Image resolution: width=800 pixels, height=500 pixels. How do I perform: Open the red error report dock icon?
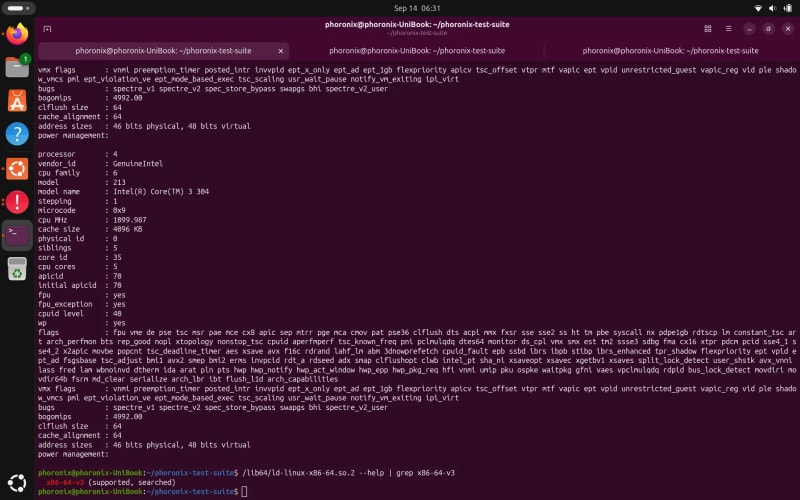(17, 202)
